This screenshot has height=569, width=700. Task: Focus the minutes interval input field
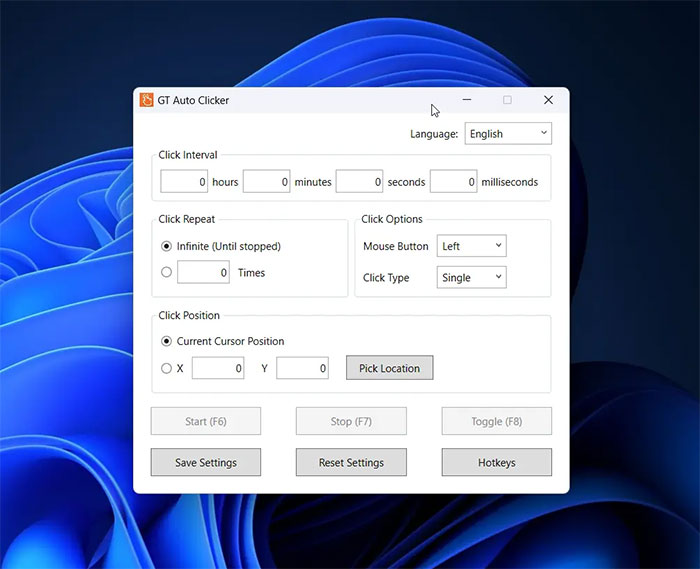click(x=266, y=182)
